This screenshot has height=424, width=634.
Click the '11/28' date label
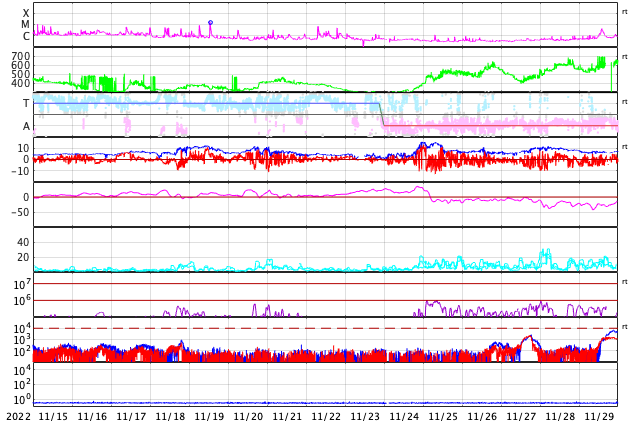click(x=560, y=417)
